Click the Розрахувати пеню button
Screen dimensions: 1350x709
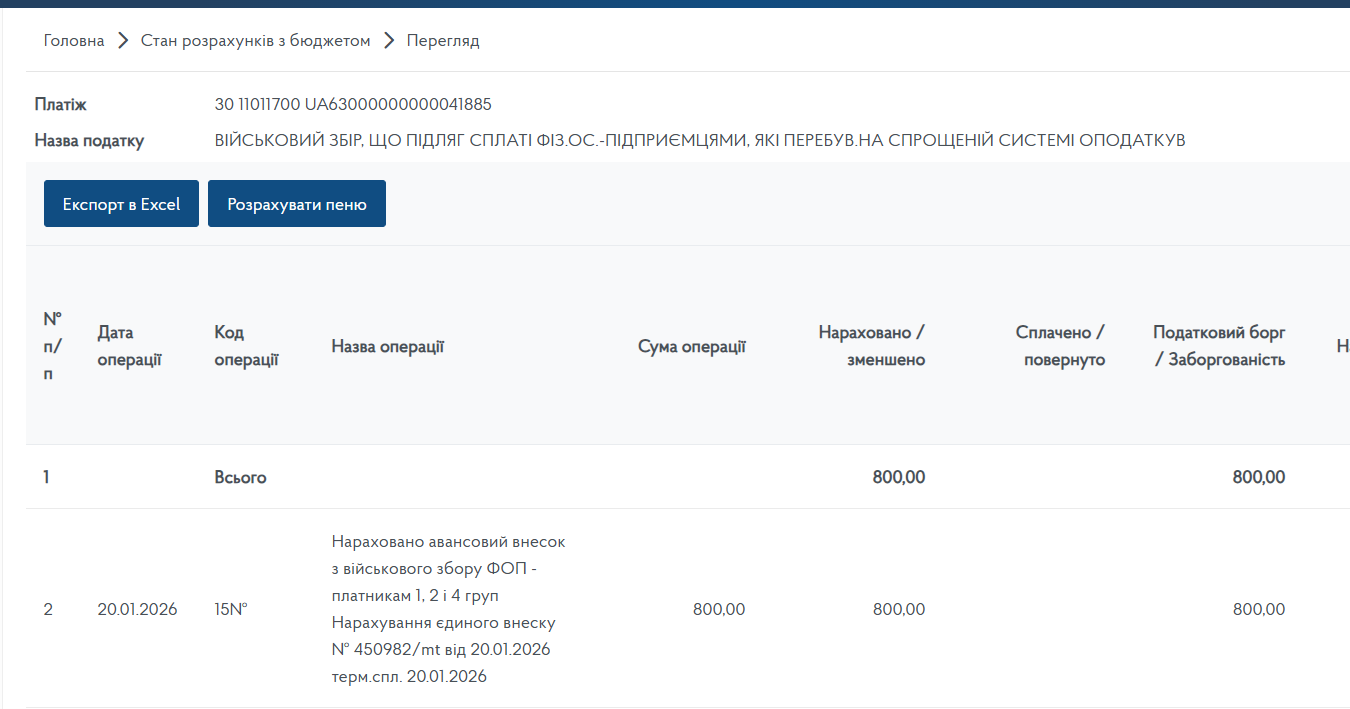[297, 204]
